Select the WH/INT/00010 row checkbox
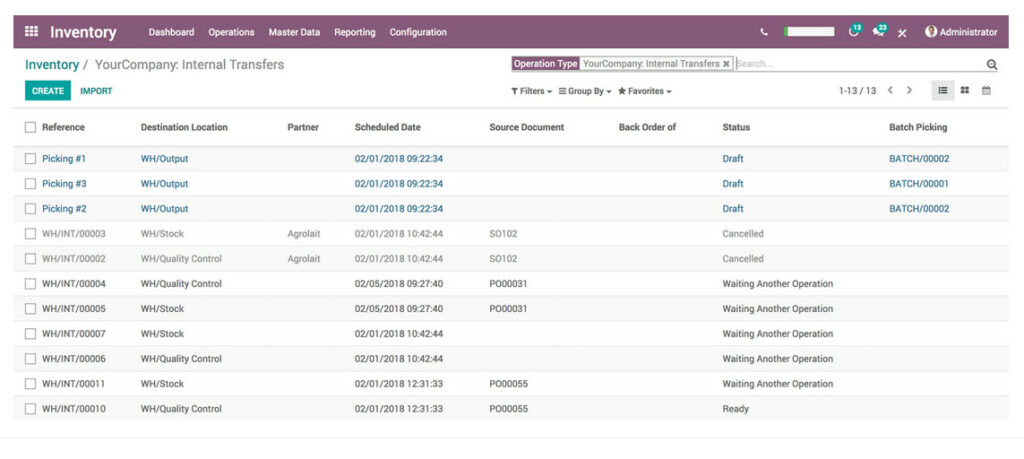The width and height of the screenshot is (1024, 459). pos(30,409)
